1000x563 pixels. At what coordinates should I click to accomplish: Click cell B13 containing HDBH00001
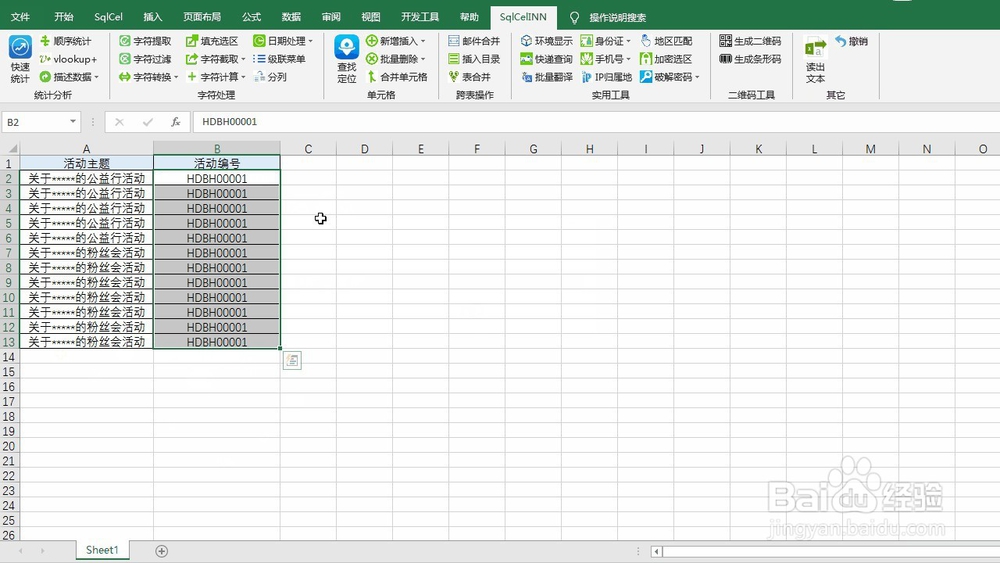(217, 342)
